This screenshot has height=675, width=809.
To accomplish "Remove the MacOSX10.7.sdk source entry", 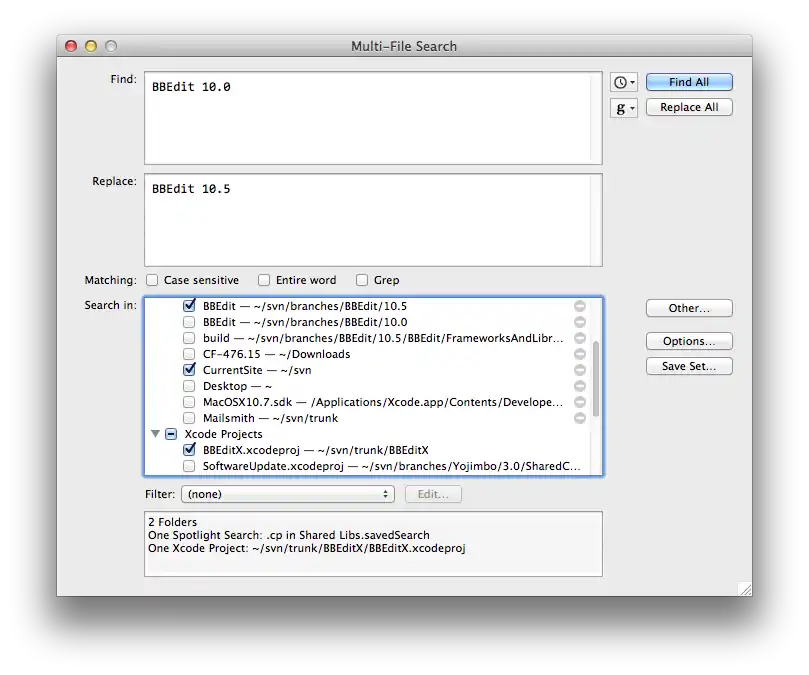I will (580, 402).
